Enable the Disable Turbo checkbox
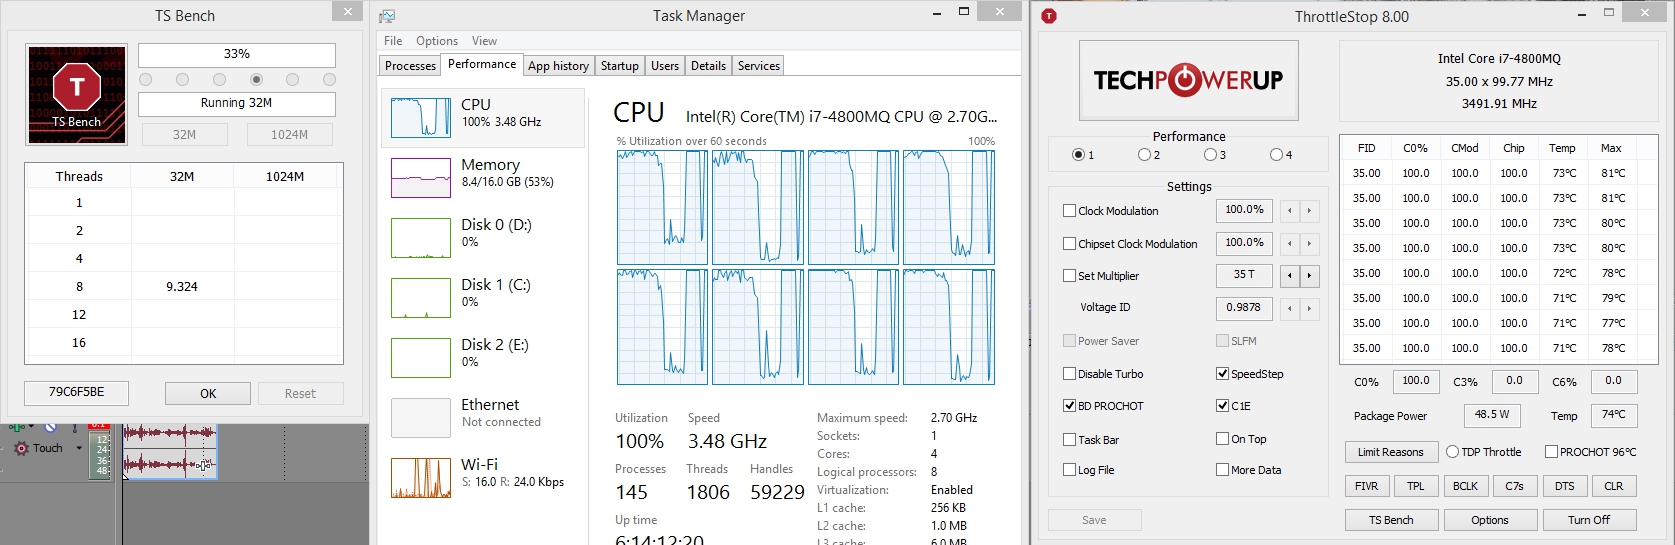The height and width of the screenshot is (545, 1675). (x=1069, y=374)
